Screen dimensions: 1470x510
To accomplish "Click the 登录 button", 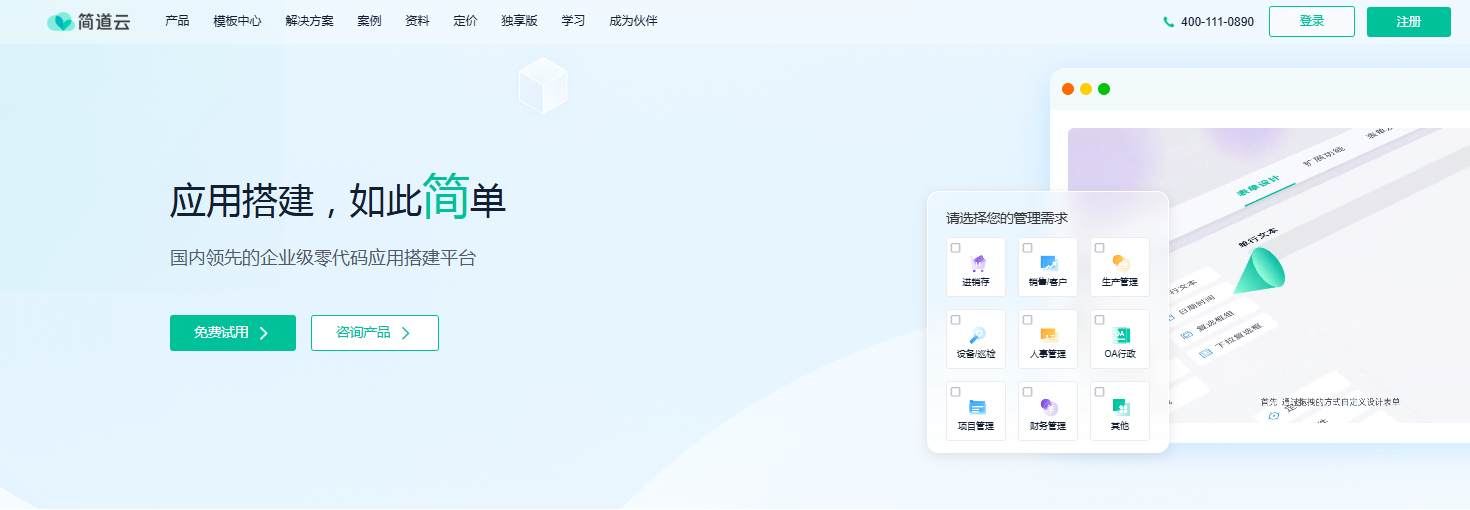I will tap(1312, 21).
